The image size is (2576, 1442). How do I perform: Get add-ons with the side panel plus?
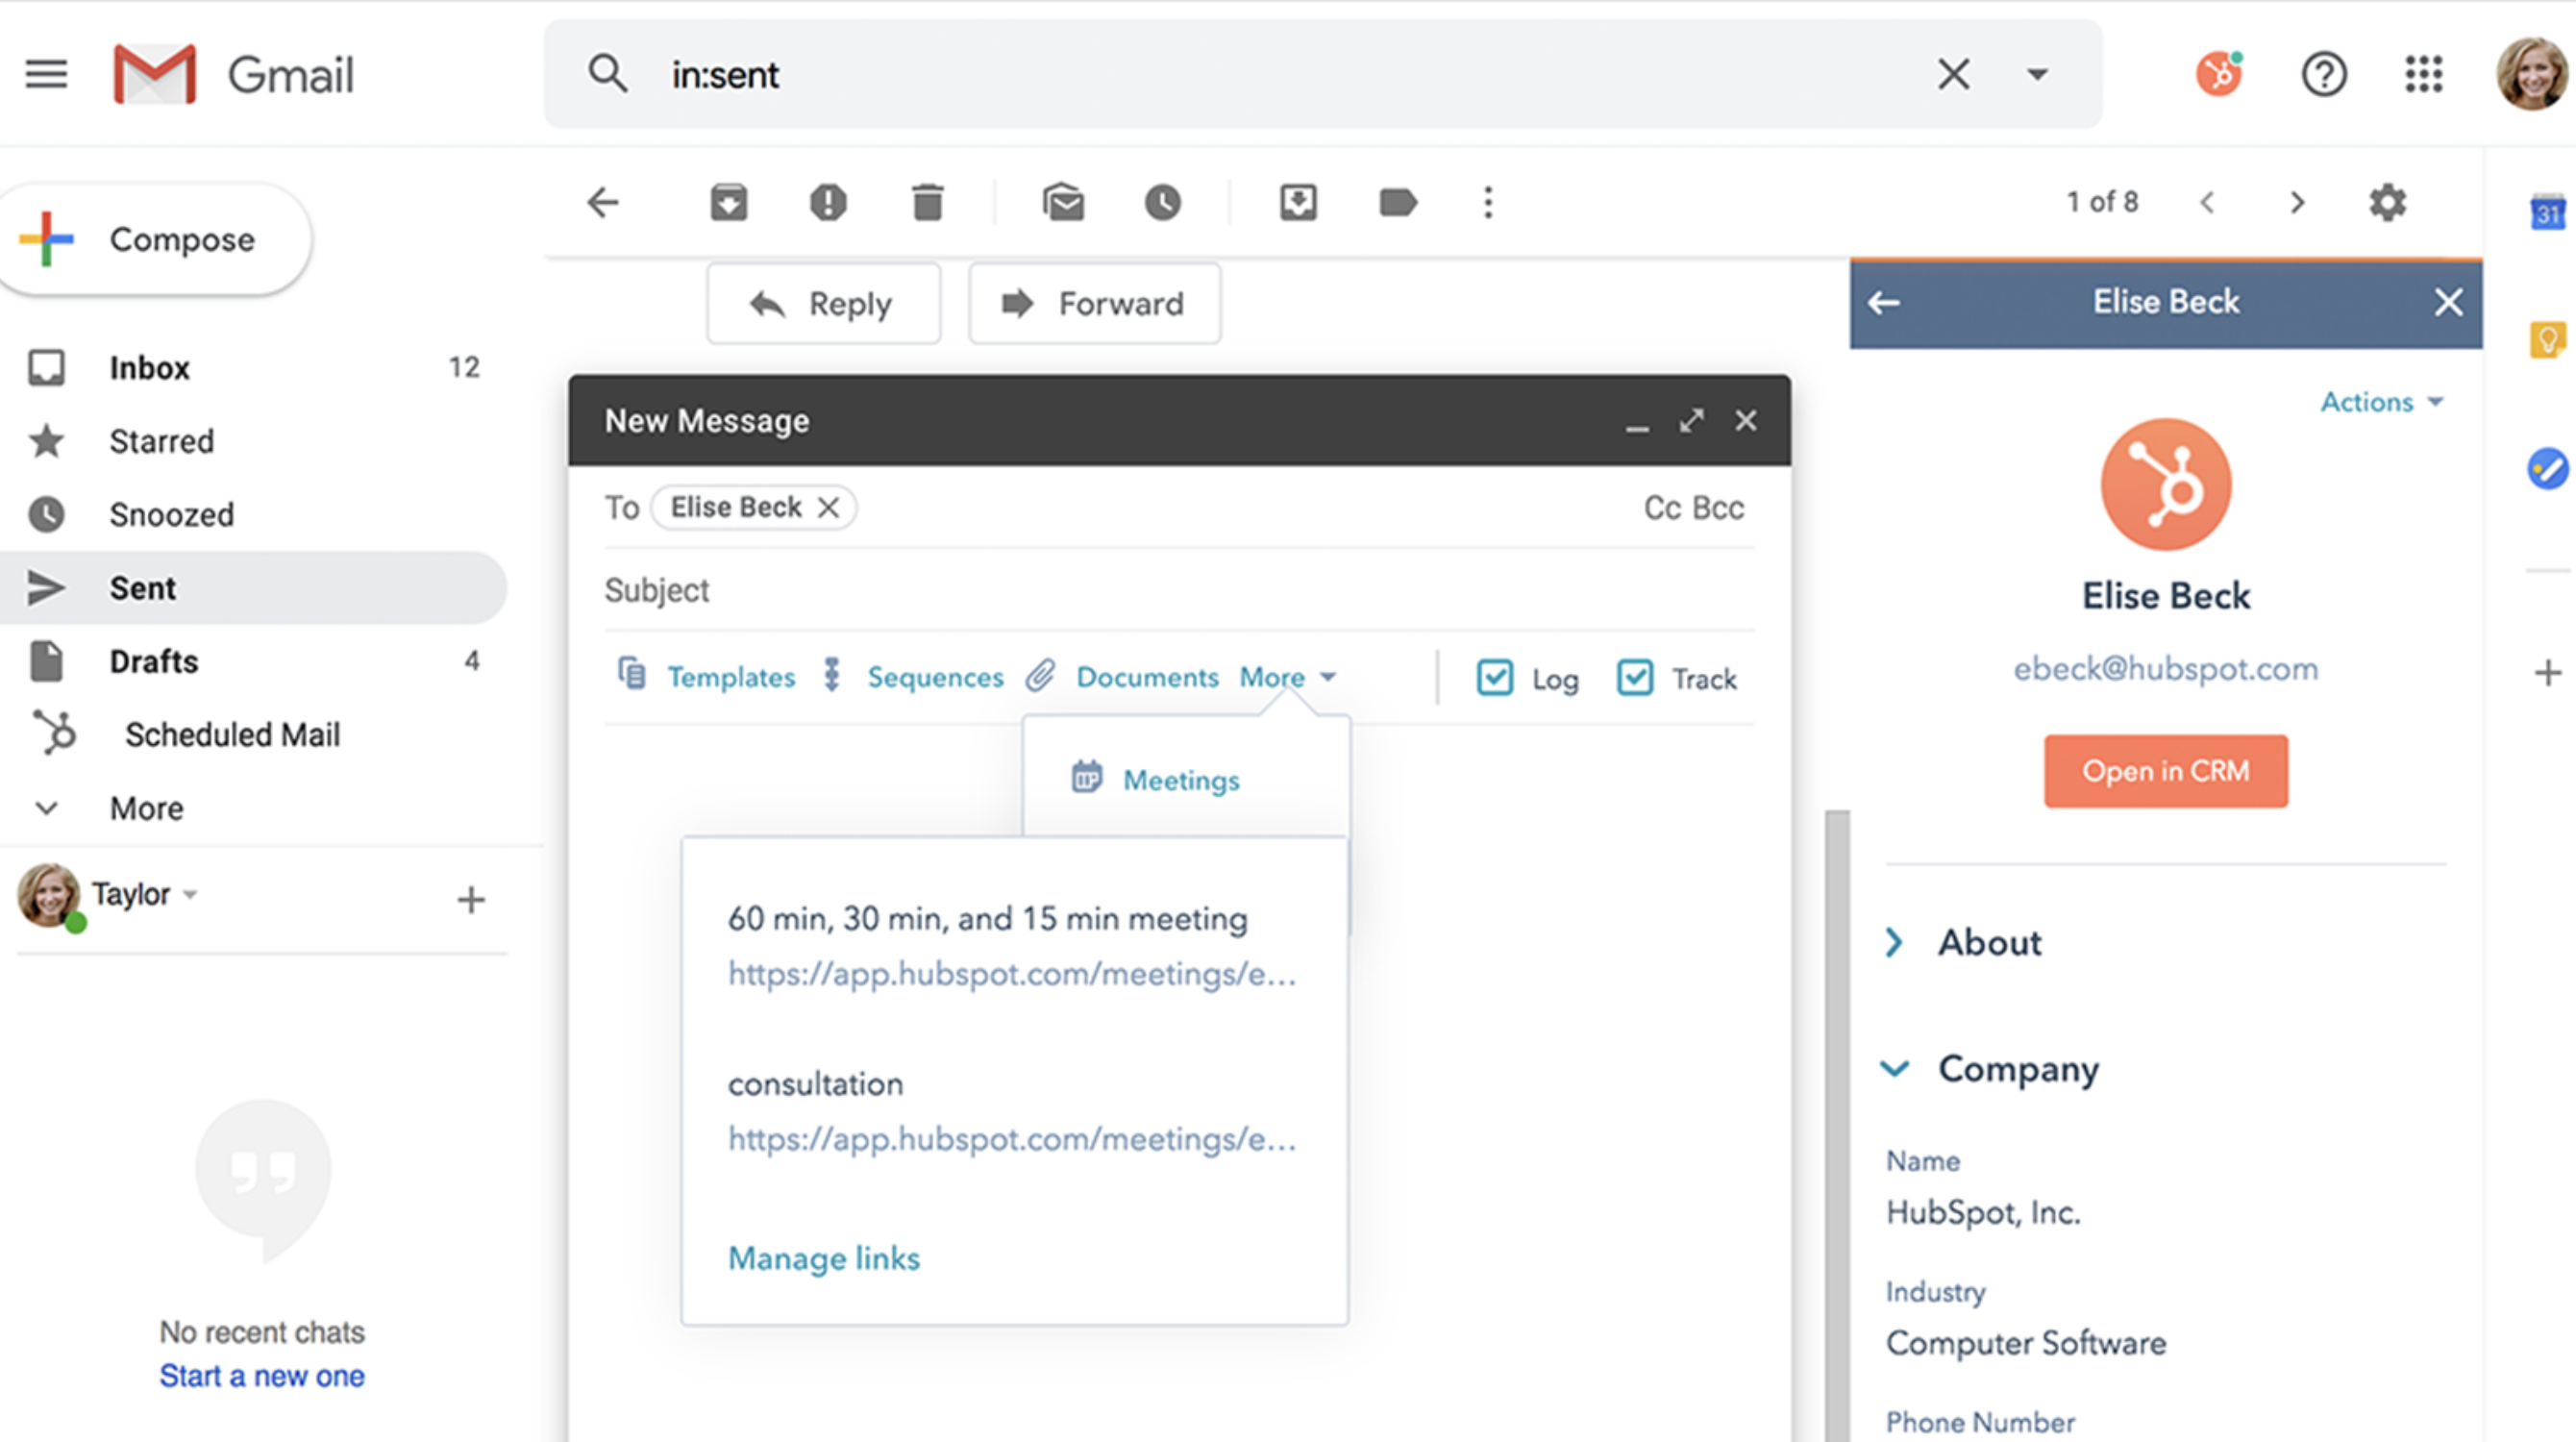tap(2547, 672)
